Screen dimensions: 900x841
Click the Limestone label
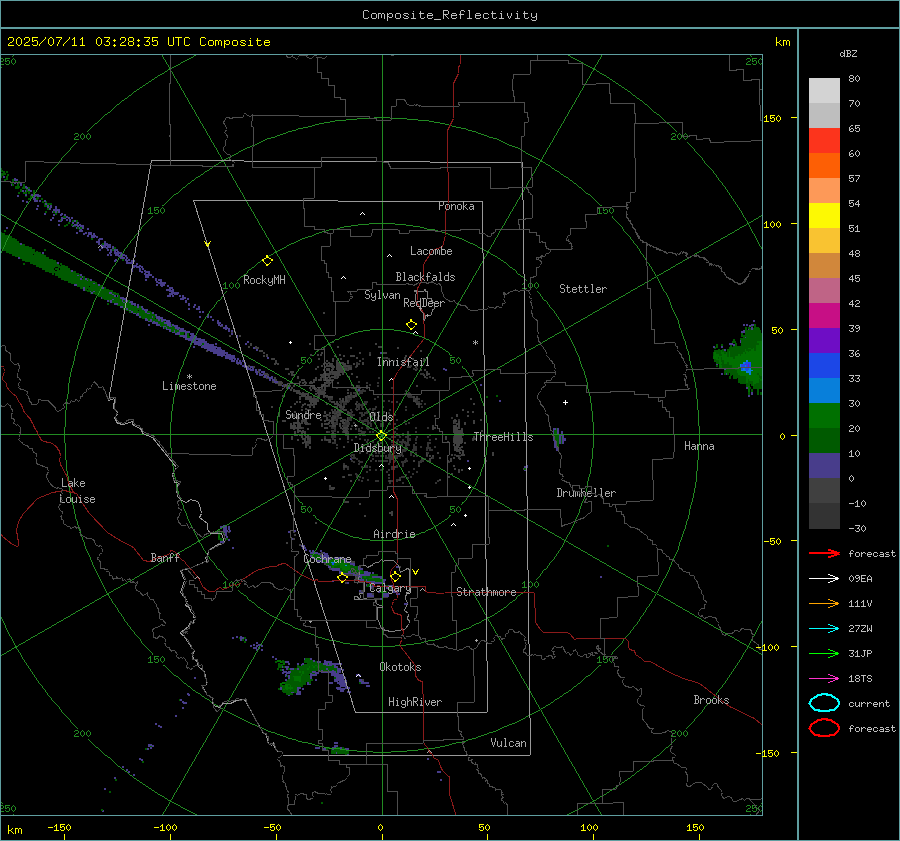pyautogui.click(x=189, y=386)
